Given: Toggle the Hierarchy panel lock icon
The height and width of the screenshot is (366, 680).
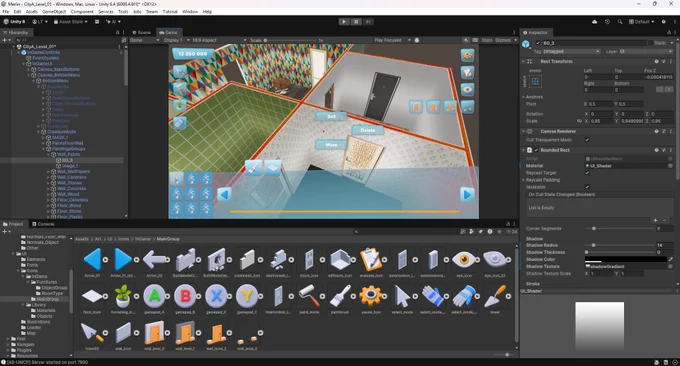Looking at the screenshot, I should (117, 32).
